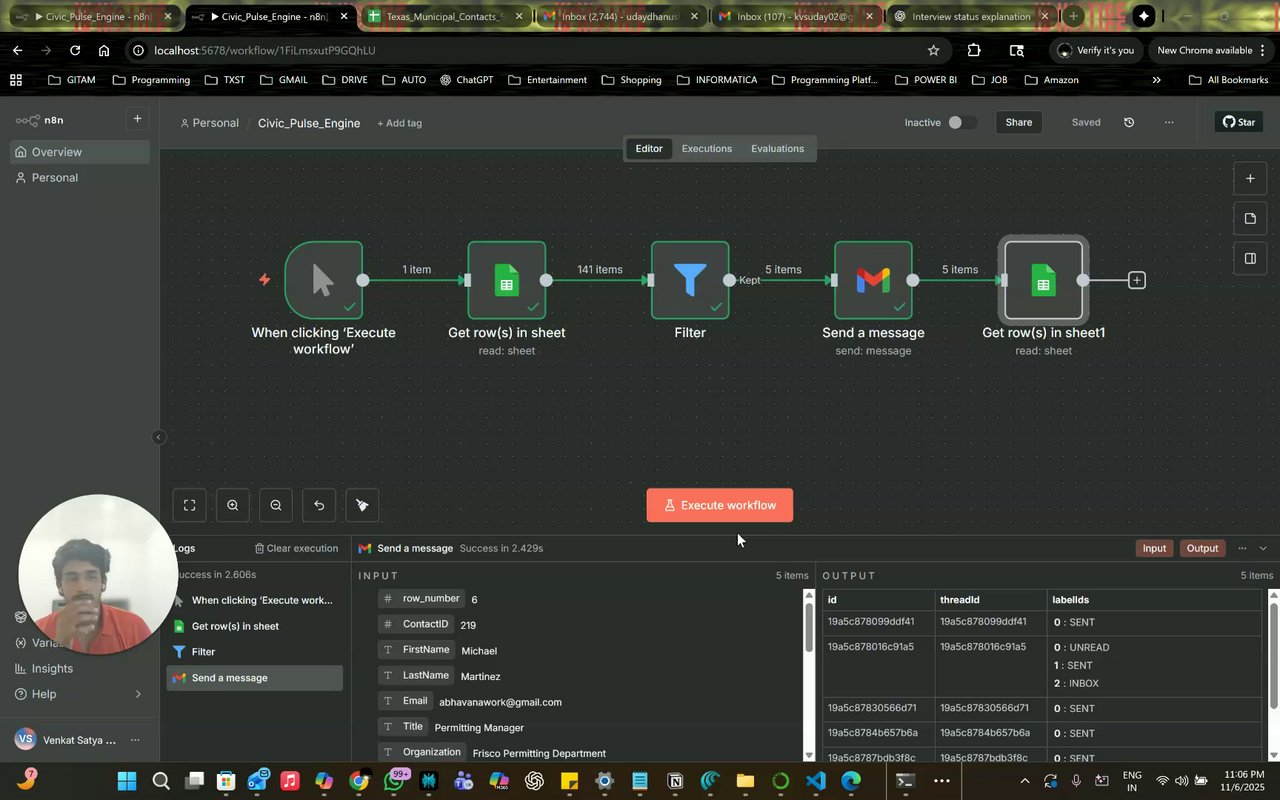Open the Windows Start menu
The height and width of the screenshot is (800, 1280).
pos(127,781)
